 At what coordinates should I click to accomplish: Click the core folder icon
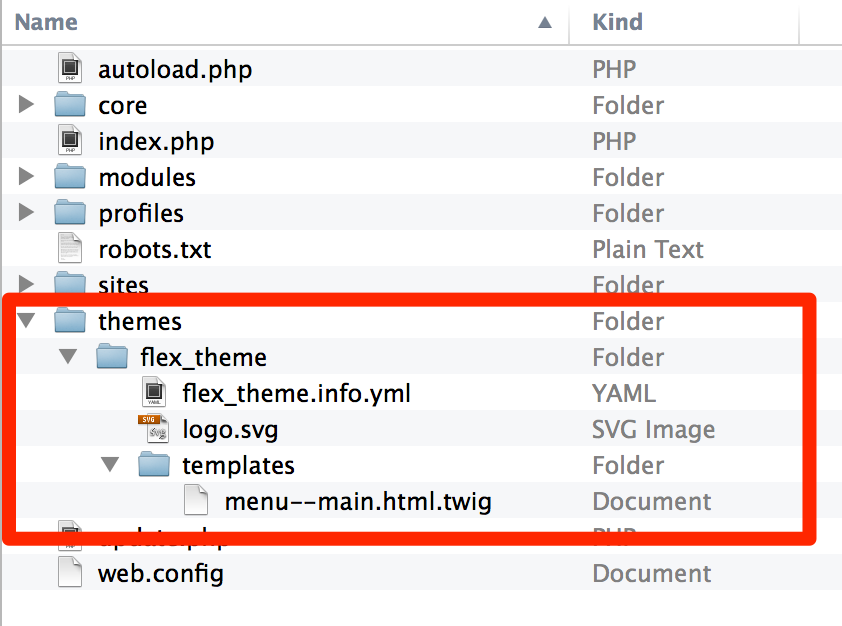click(x=70, y=104)
